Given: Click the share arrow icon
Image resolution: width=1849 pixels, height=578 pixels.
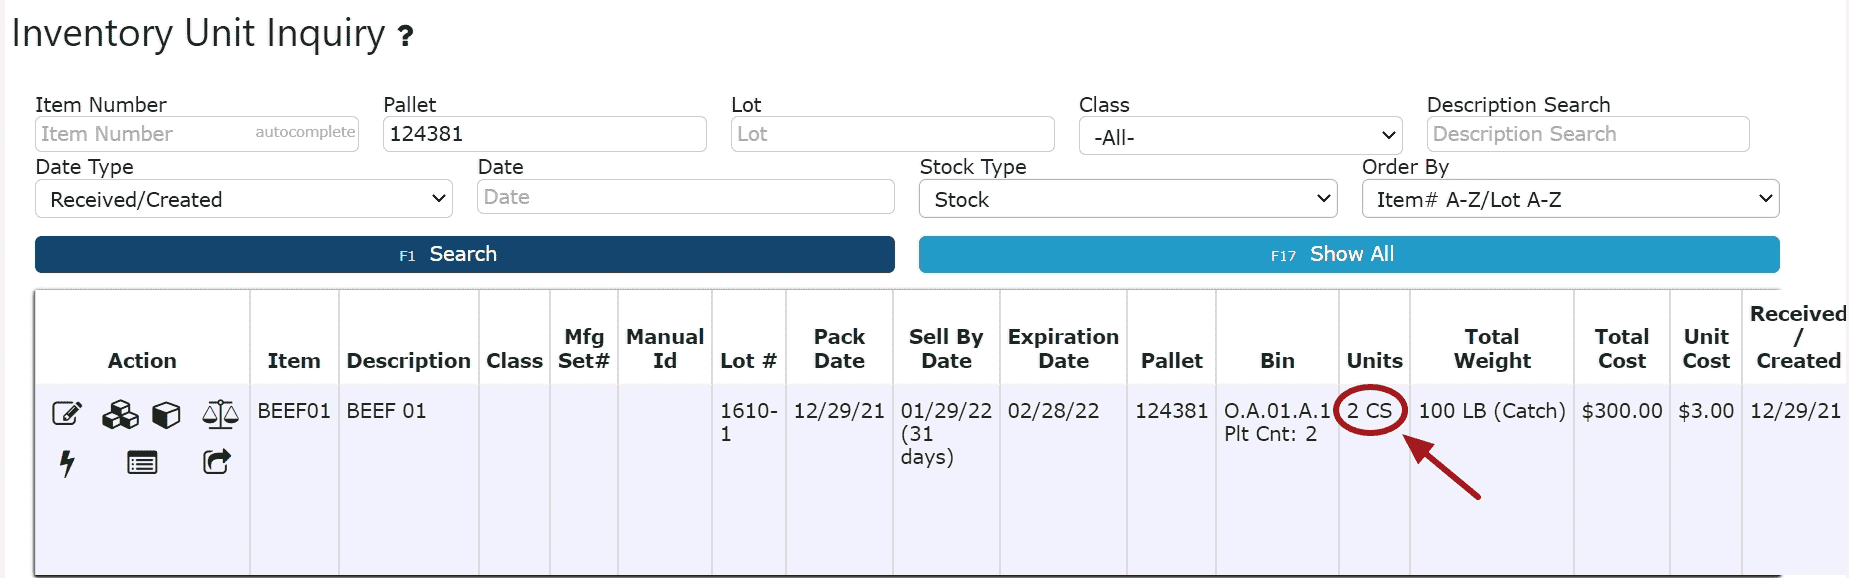Looking at the screenshot, I should 217,462.
